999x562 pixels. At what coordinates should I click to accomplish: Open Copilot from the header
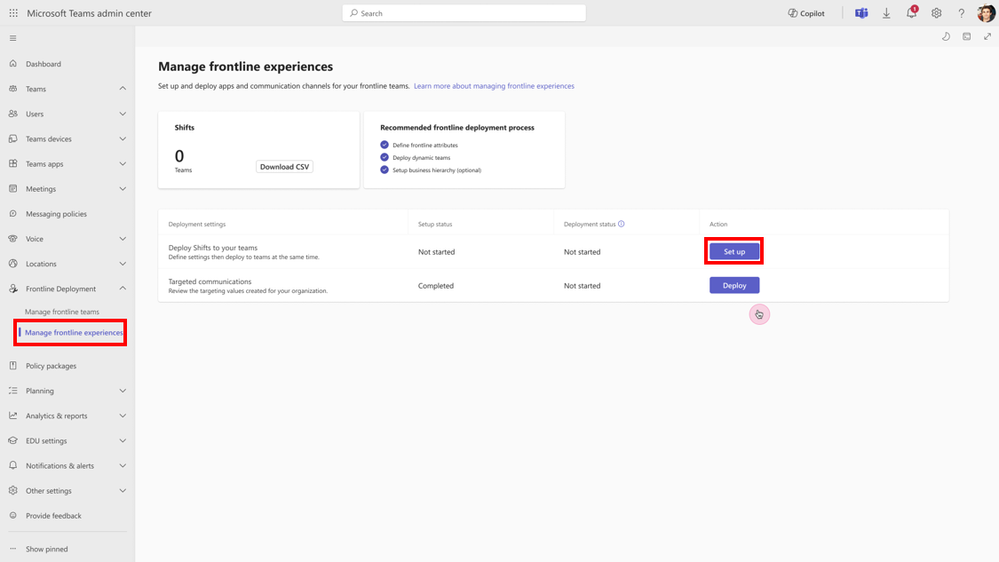point(806,13)
